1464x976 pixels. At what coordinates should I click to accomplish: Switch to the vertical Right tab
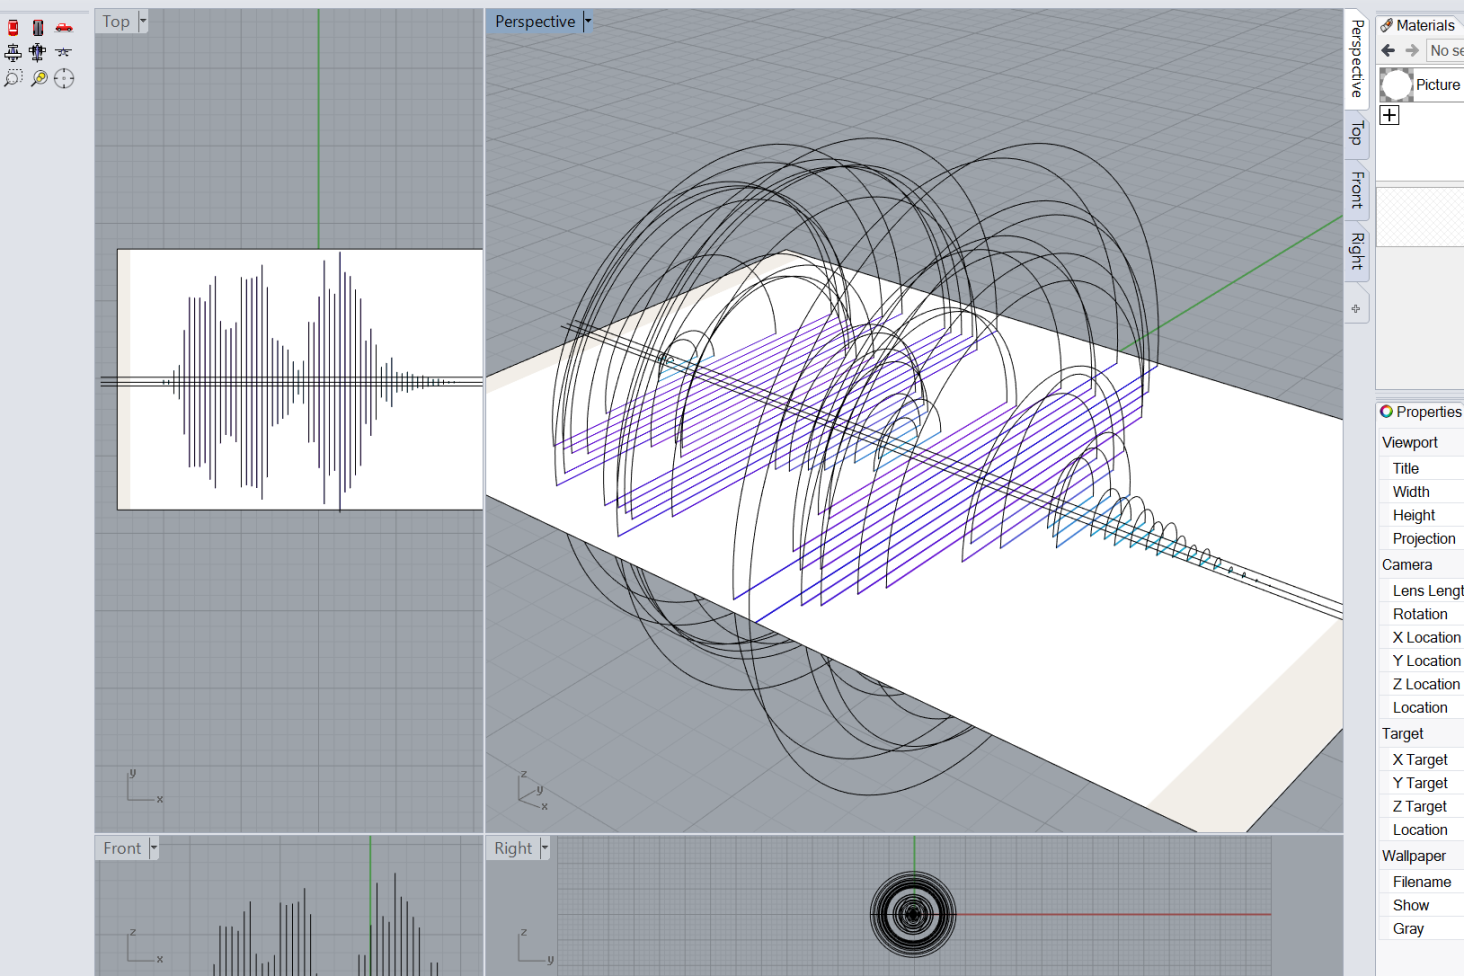coord(1357,251)
